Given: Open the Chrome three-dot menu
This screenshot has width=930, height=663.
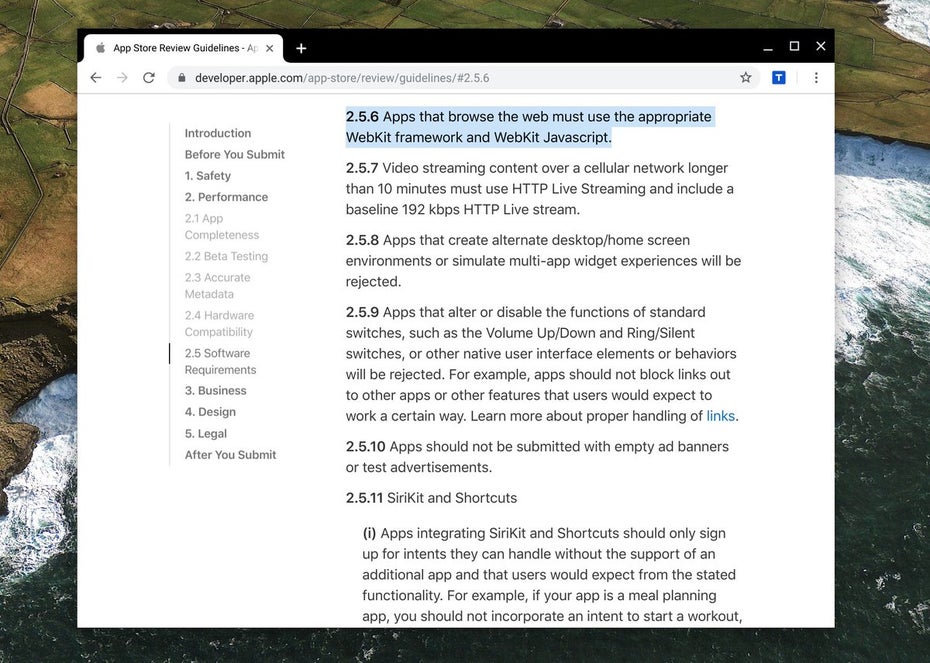Looking at the screenshot, I should tap(816, 78).
